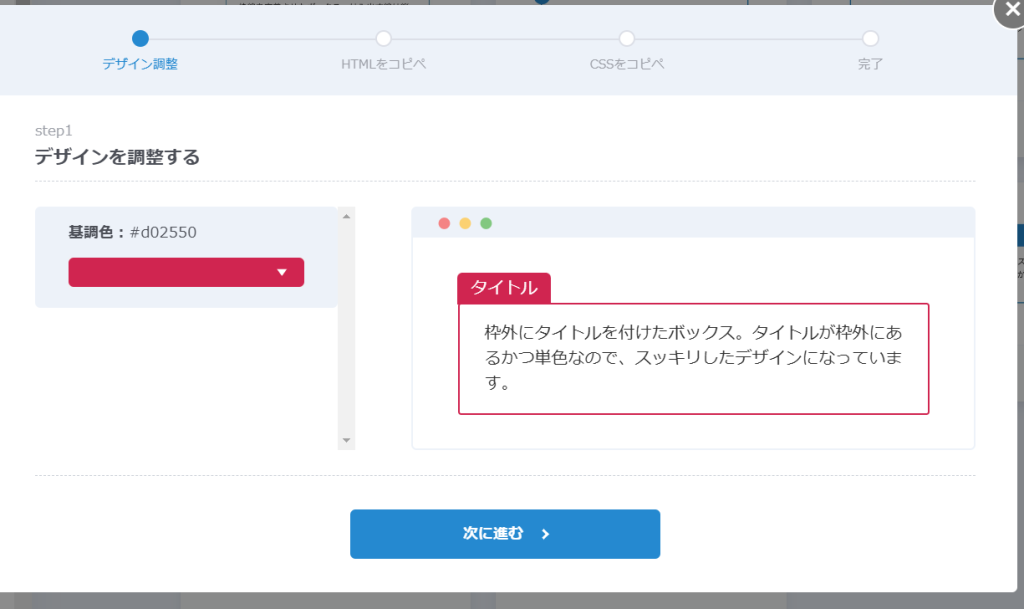Click the scrollbar up arrow in settings panel
Screen dimensions: 1024x609
tap(346, 216)
